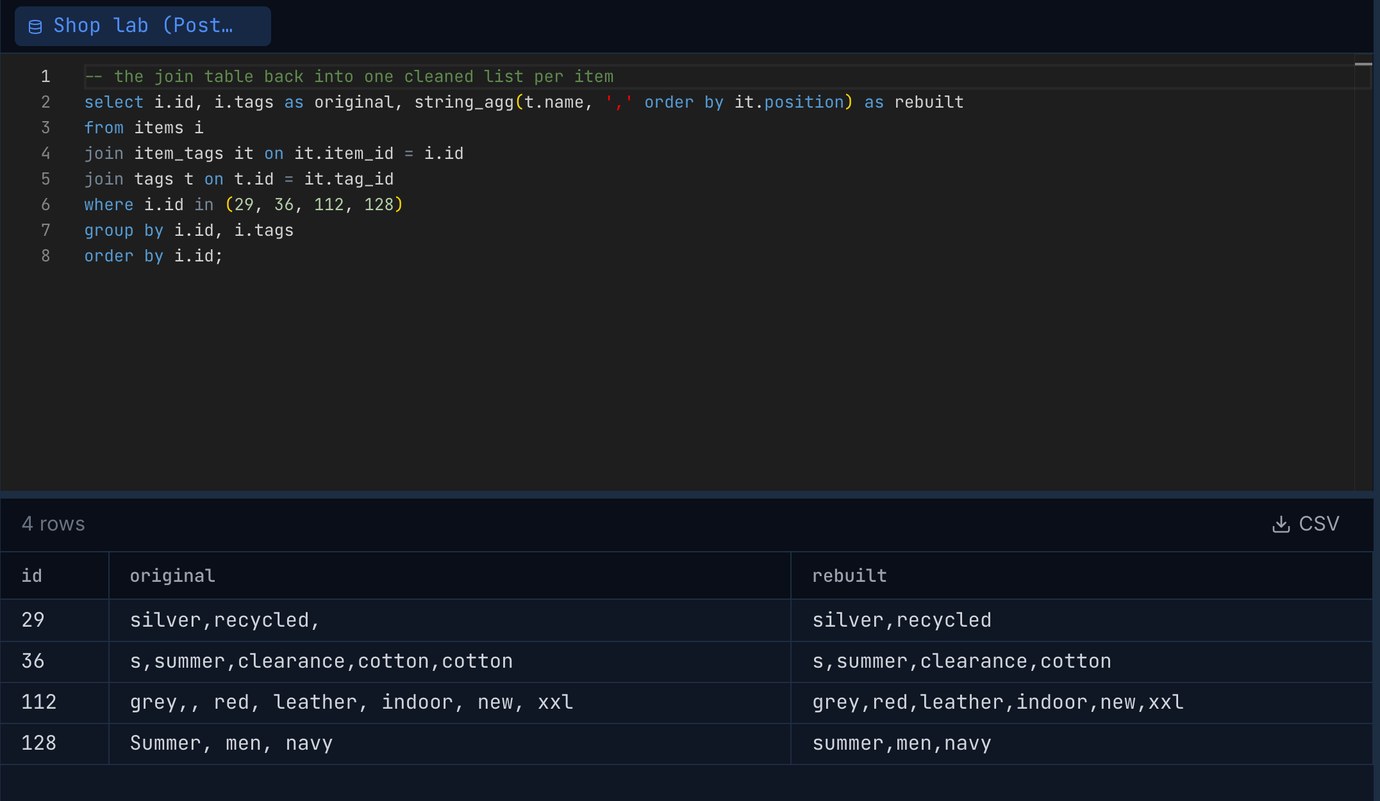Export results with the CSV button
1380x801 pixels.
(1305, 524)
